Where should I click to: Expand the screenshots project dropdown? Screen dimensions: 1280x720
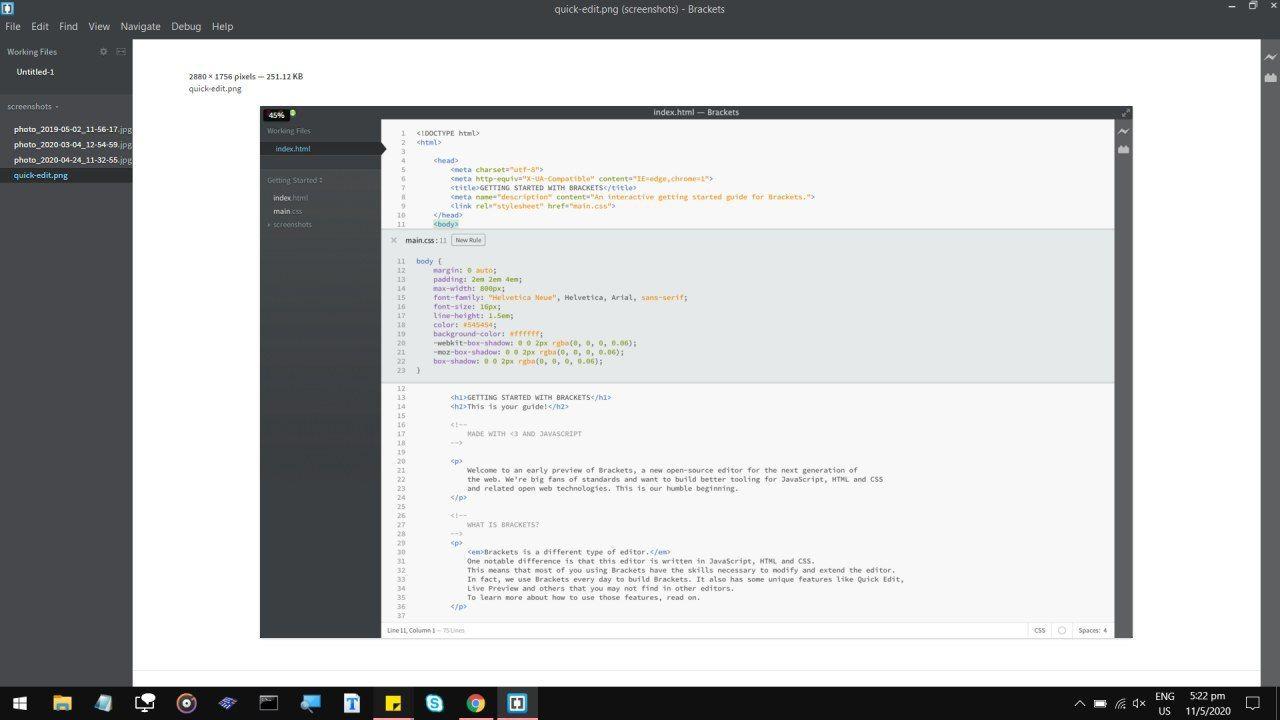[x=33, y=106]
